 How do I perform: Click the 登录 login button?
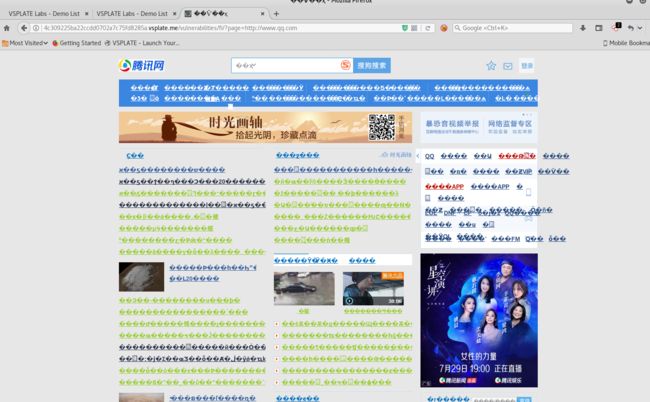point(527,66)
